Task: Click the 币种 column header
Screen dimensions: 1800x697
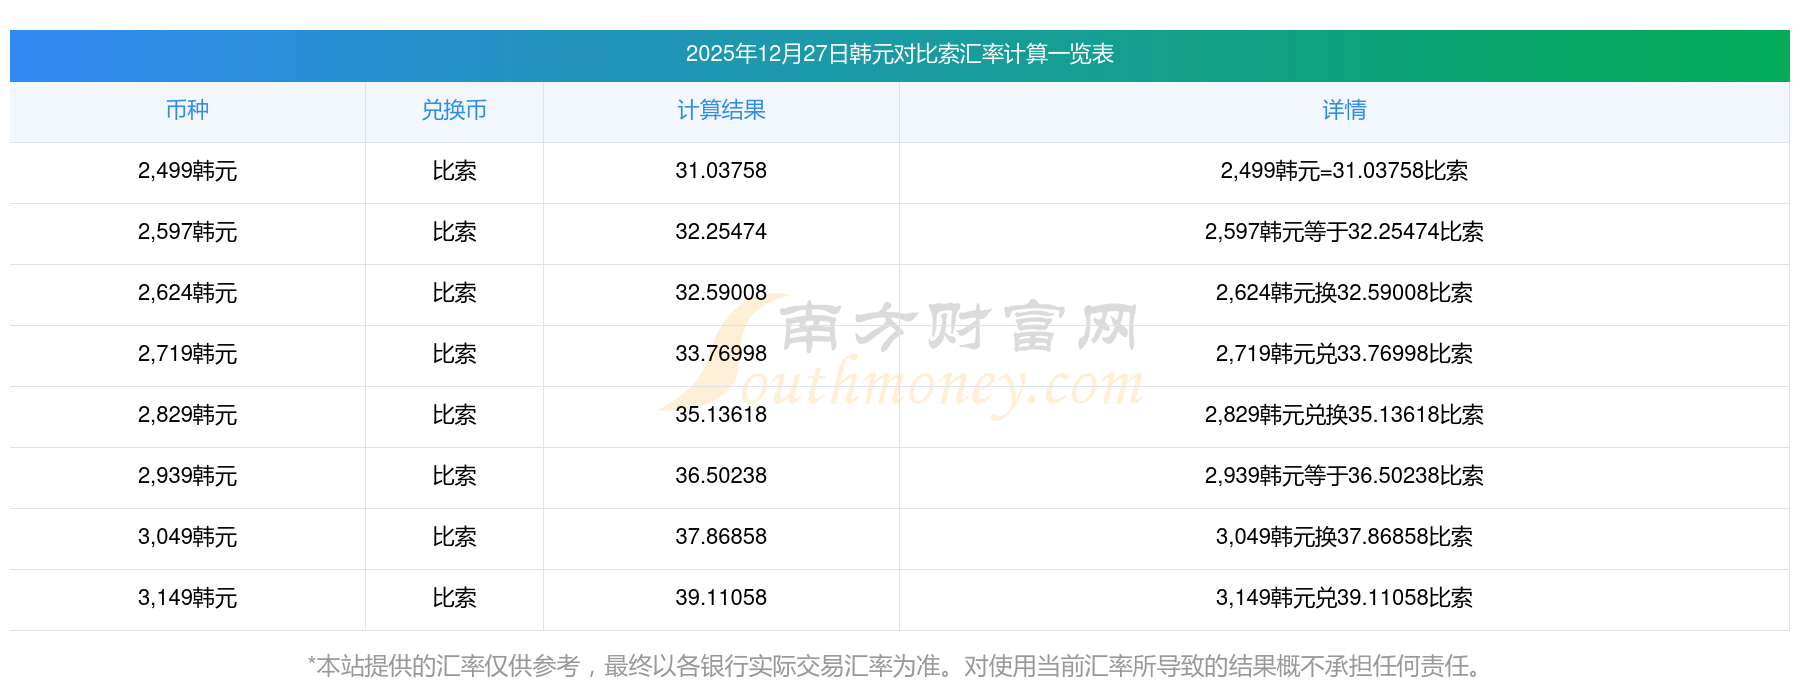Action: pyautogui.click(x=187, y=110)
